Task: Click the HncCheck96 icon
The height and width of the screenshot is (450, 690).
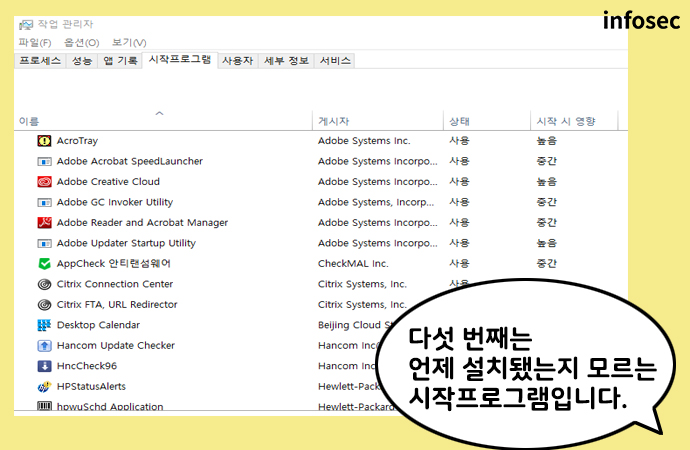Action: coord(44,366)
